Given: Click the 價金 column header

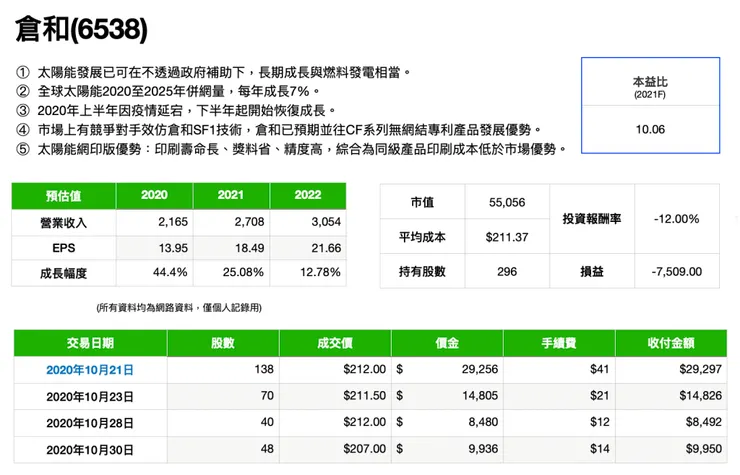Looking at the screenshot, I should (x=447, y=343).
